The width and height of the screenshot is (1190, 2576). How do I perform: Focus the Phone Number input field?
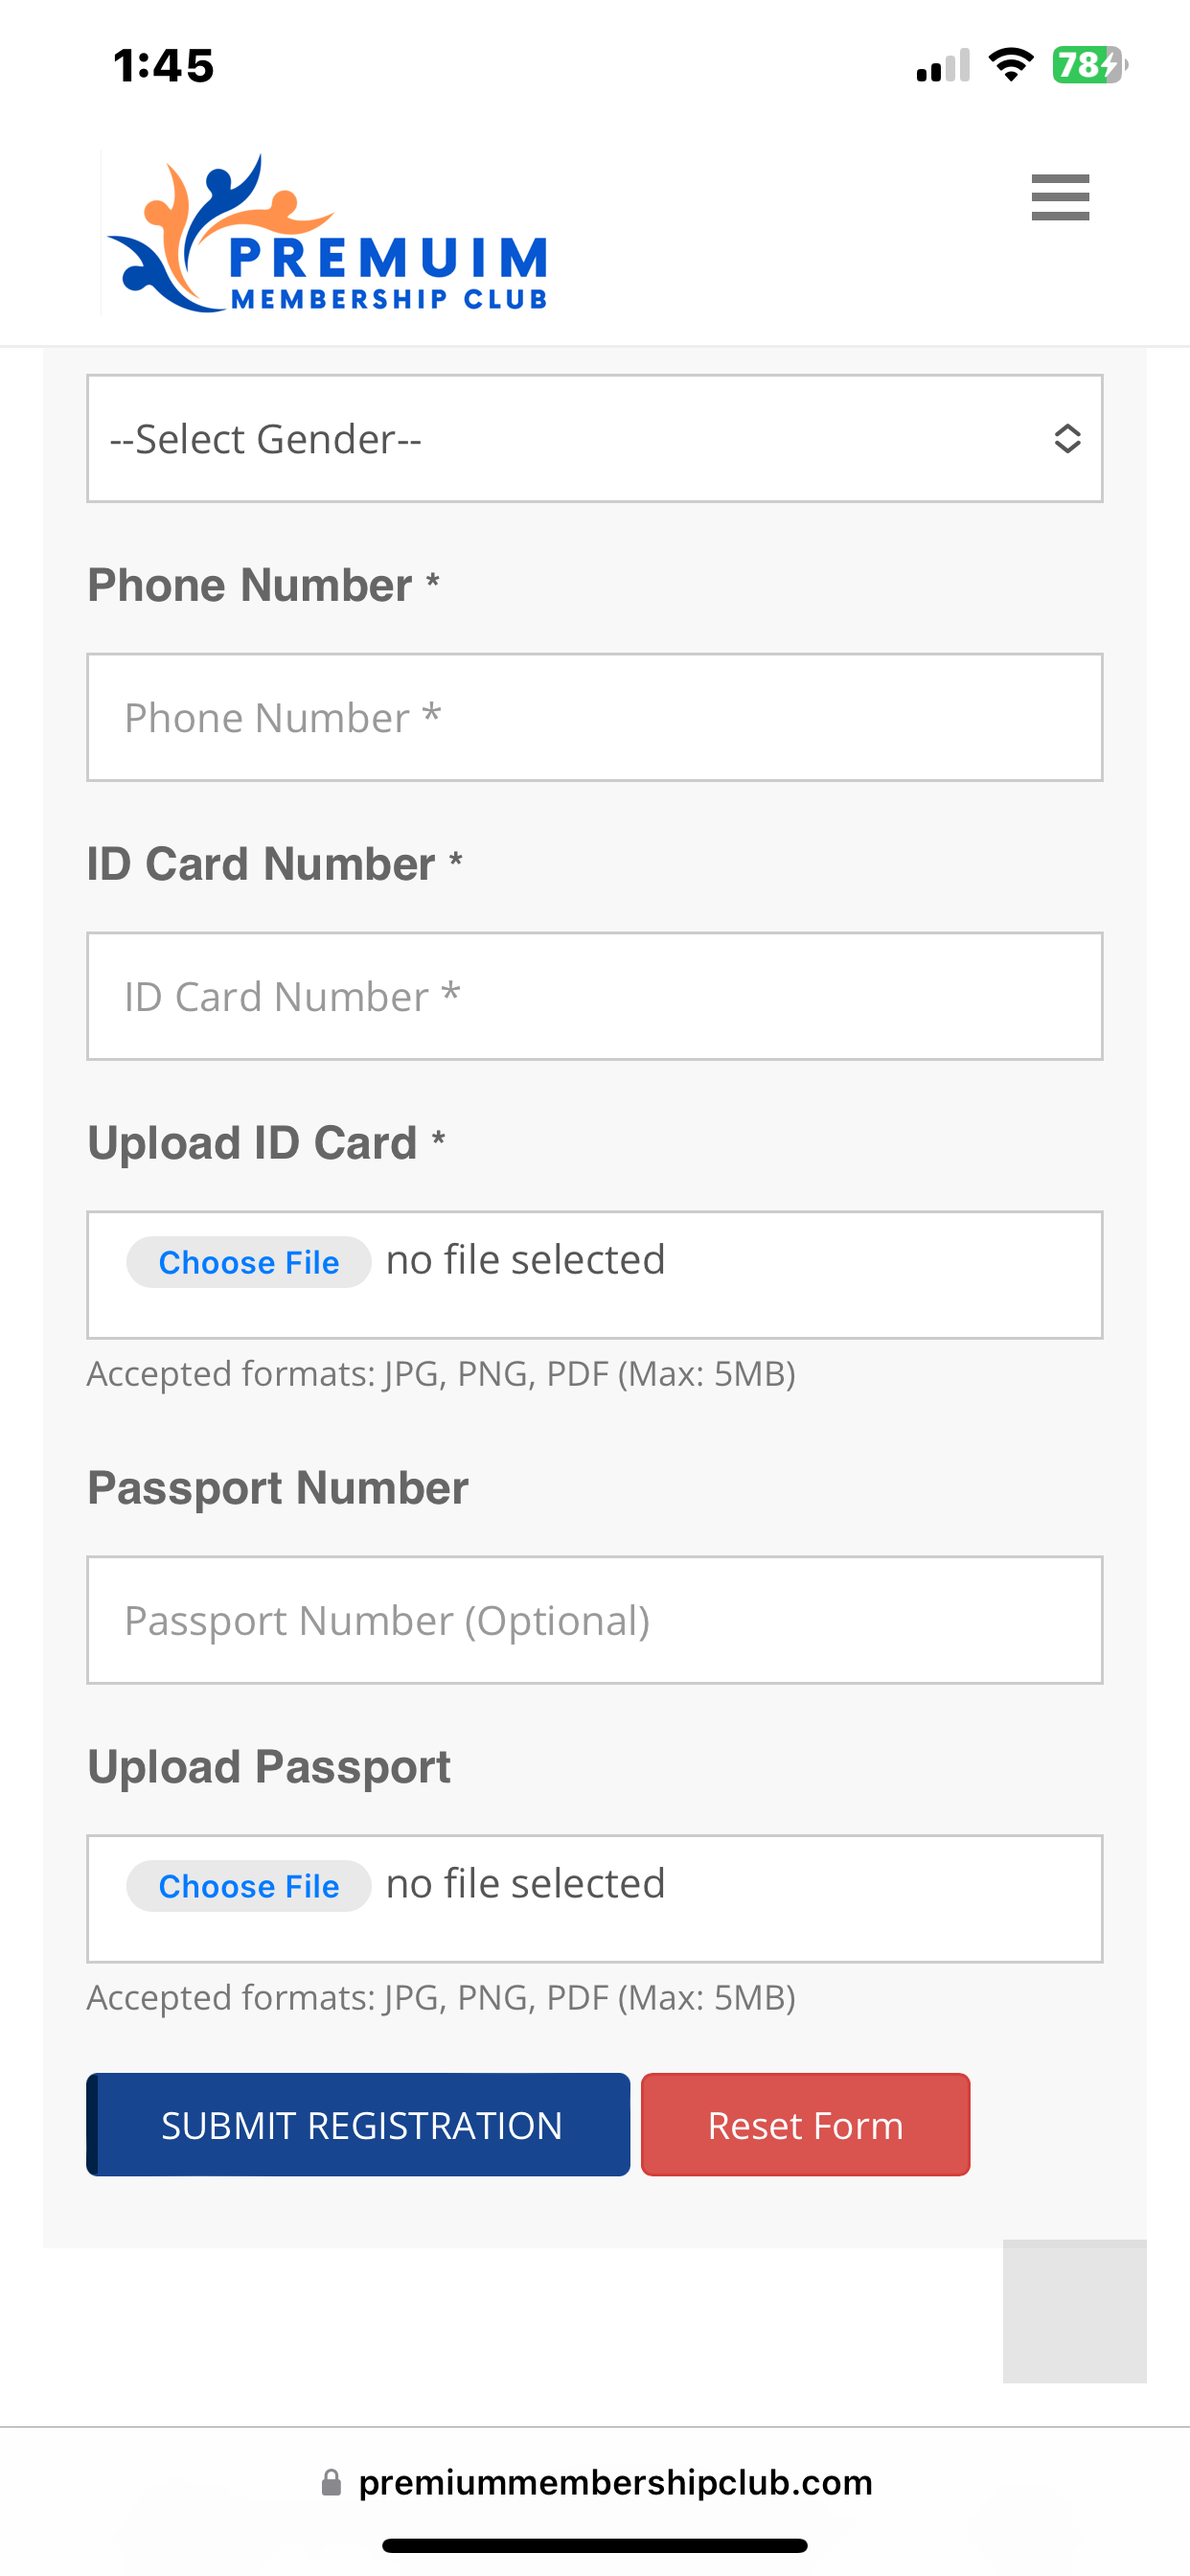pyautogui.click(x=595, y=717)
